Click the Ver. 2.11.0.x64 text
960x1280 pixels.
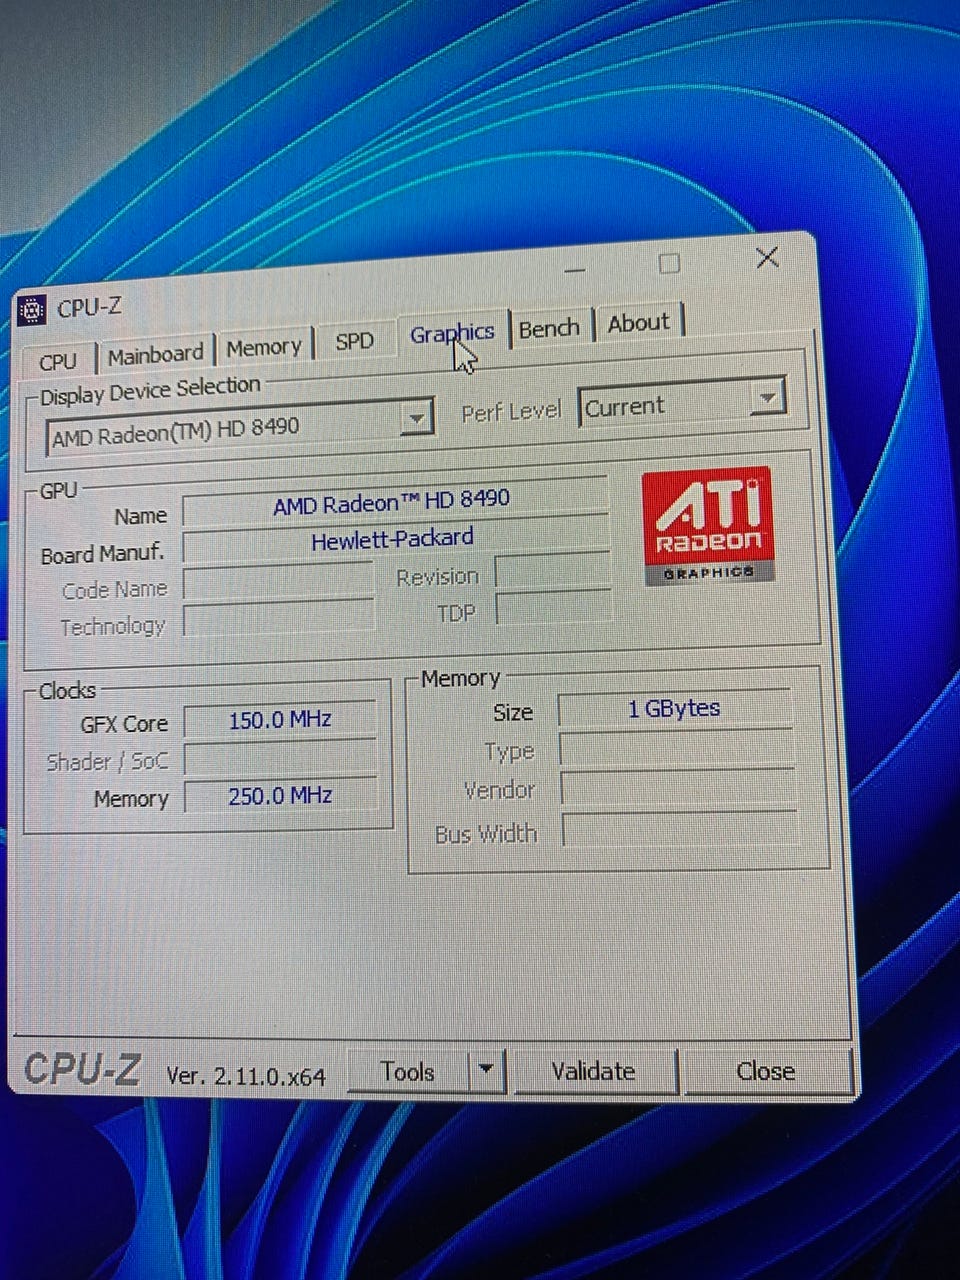[x=246, y=1076]
